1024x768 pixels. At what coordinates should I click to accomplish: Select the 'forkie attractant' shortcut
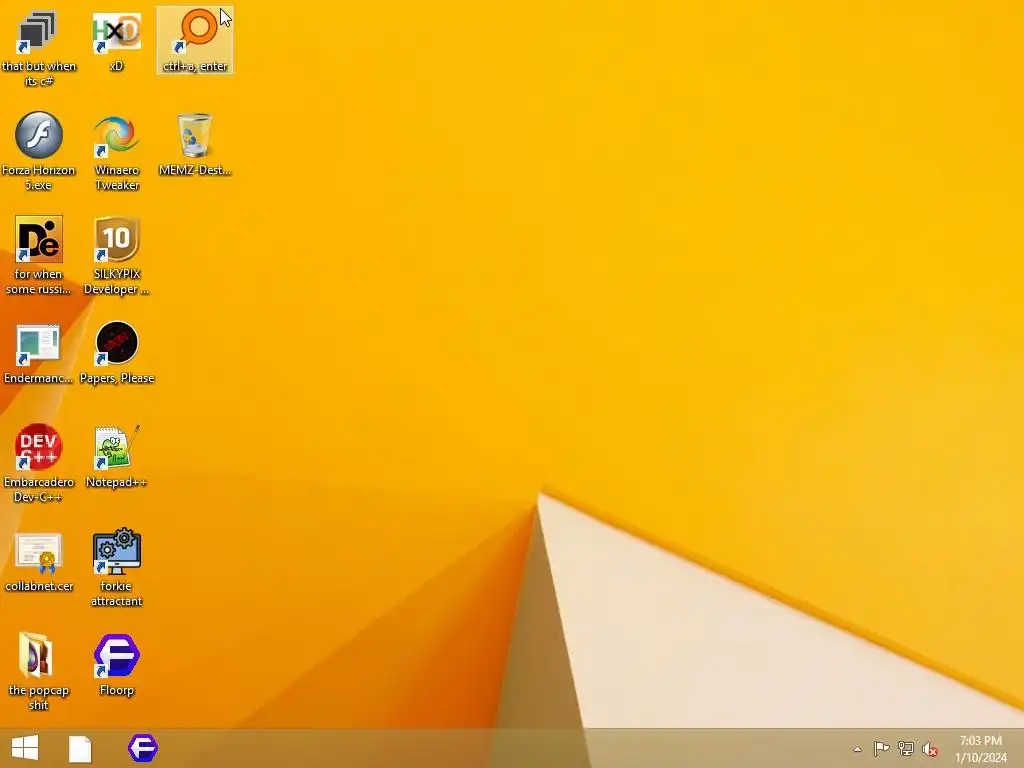point(116,568)
